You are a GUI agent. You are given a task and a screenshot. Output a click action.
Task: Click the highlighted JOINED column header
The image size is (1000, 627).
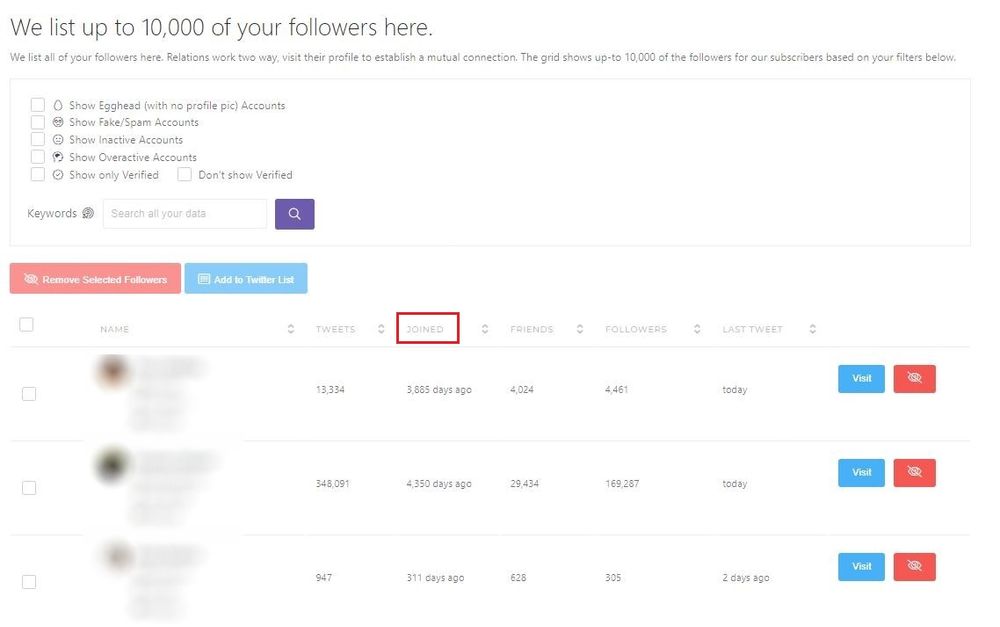click(428, 328)
